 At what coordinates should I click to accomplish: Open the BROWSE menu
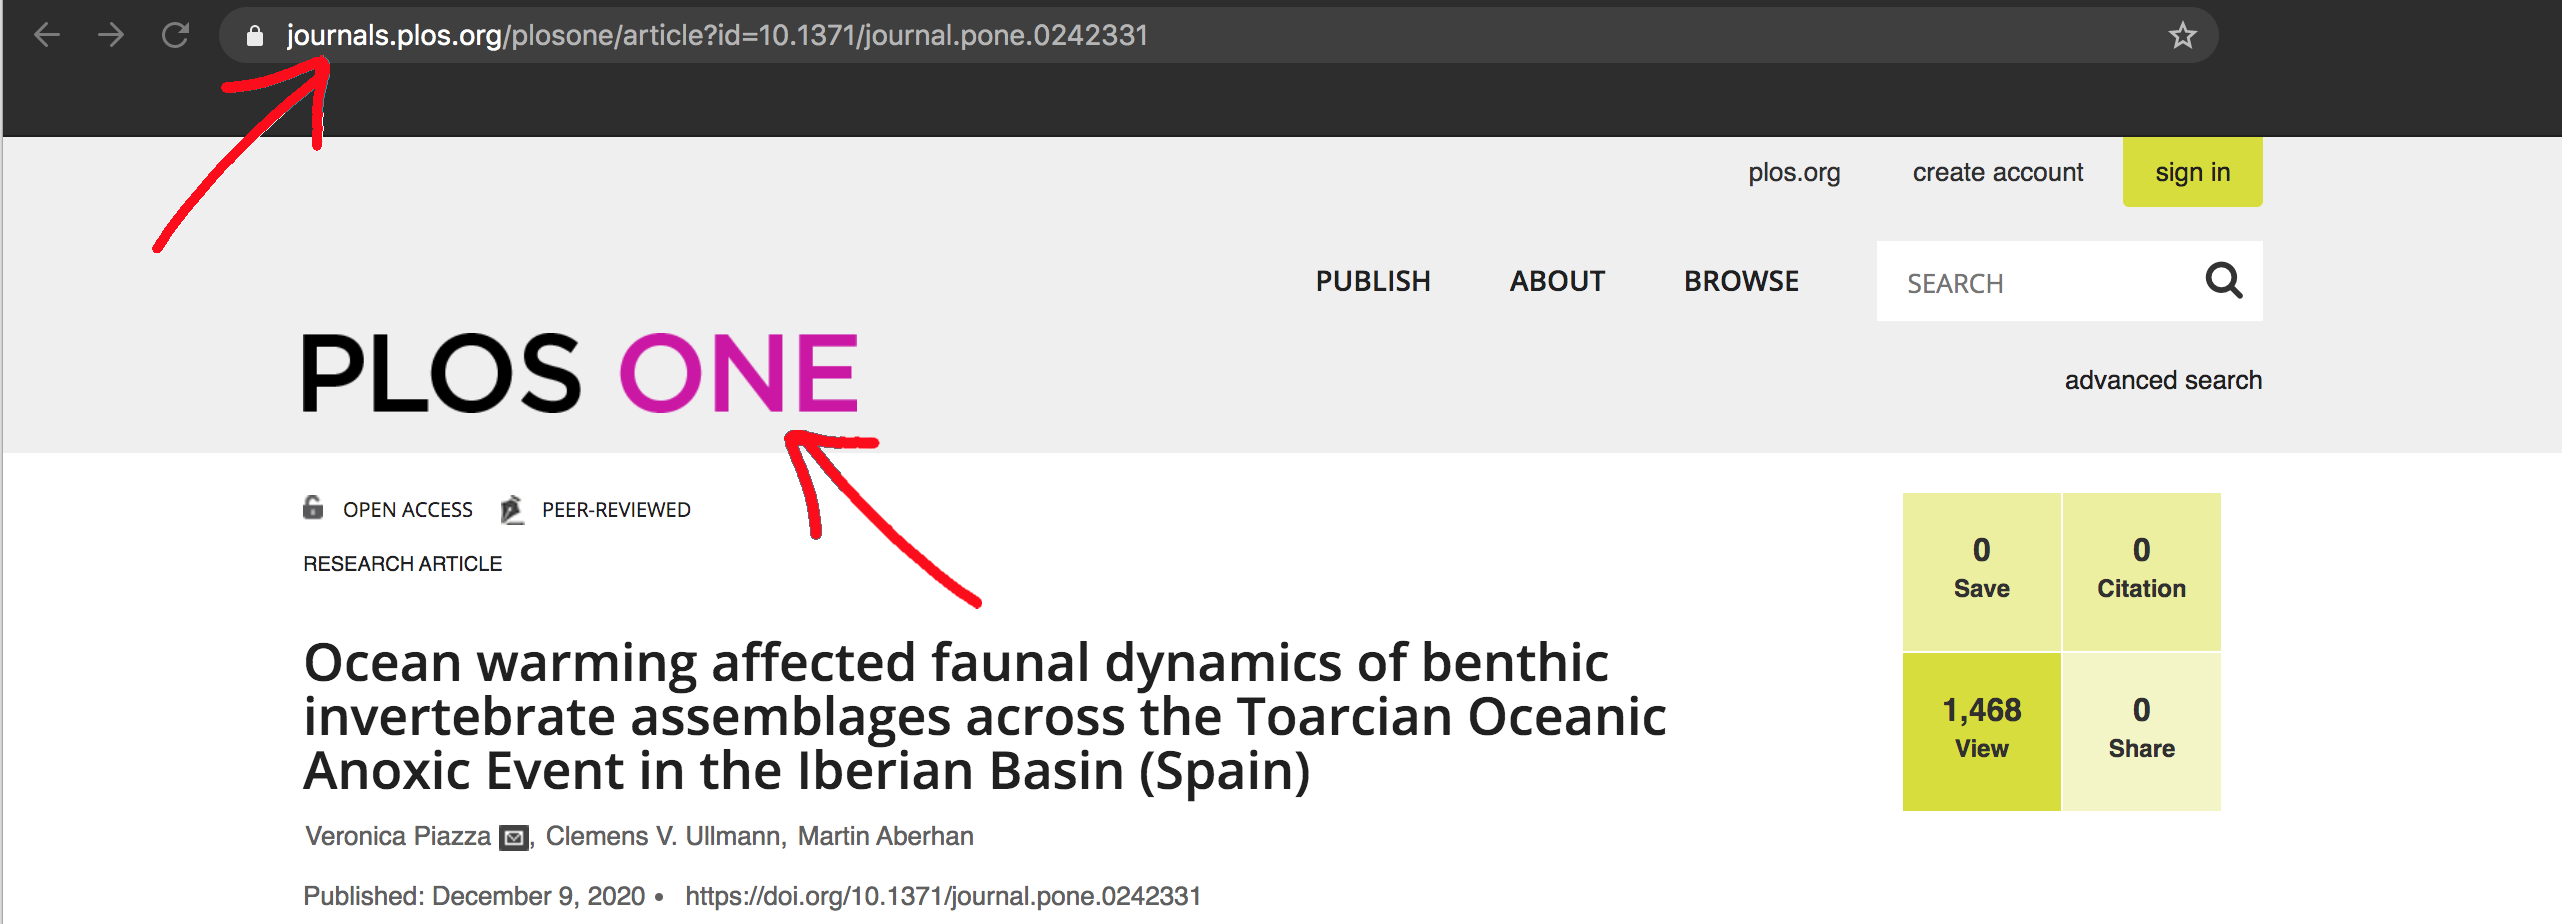1741,281
